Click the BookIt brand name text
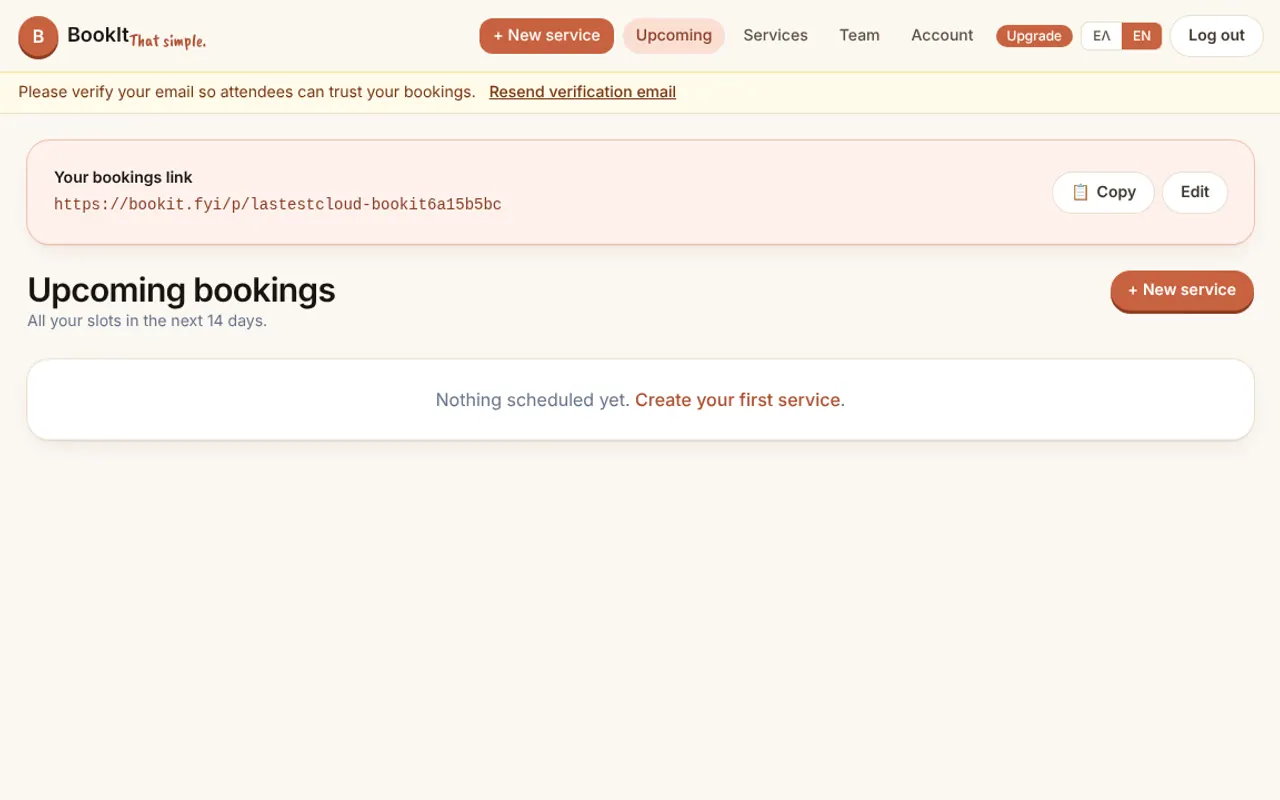The width and height of the screenshot is (1280, 800). tap(98, 35)
